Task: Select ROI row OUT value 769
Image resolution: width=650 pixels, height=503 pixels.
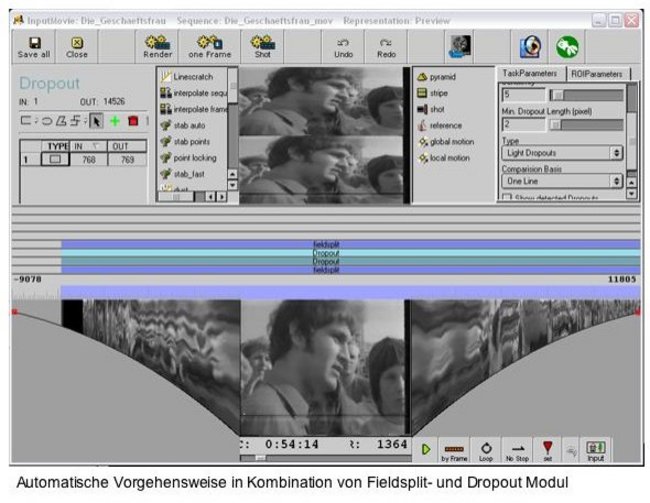Action: pyautogui.click(x=126, y=159)
